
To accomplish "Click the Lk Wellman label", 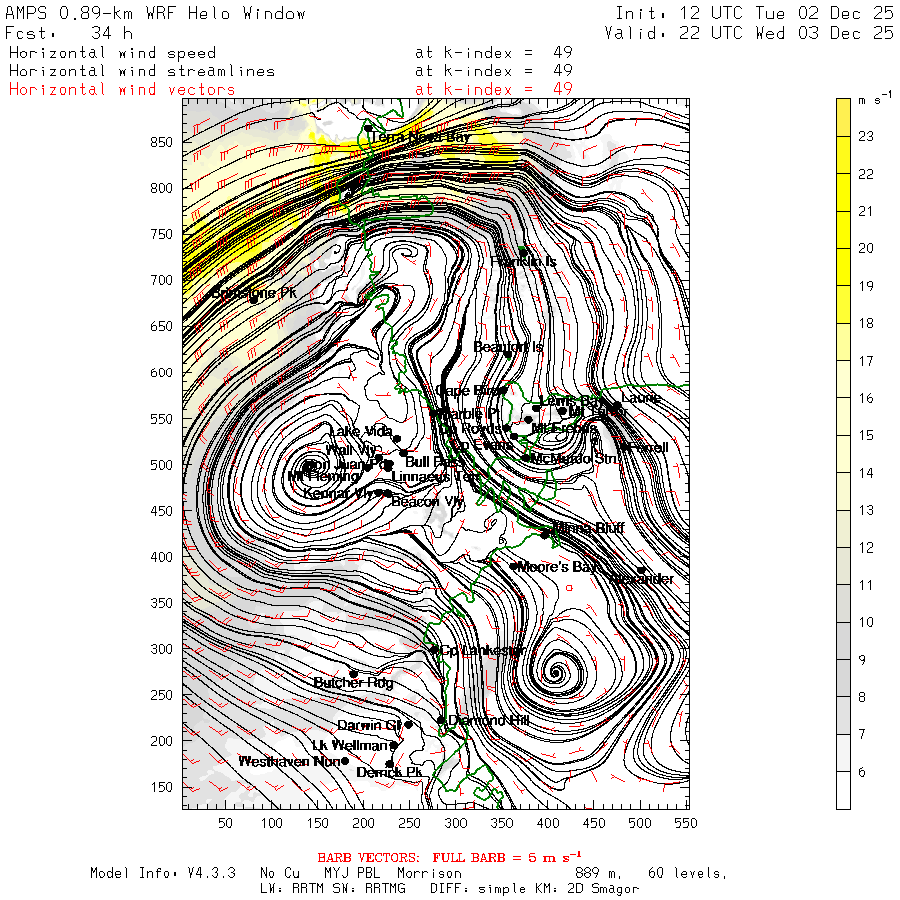I will click(350, 746).
